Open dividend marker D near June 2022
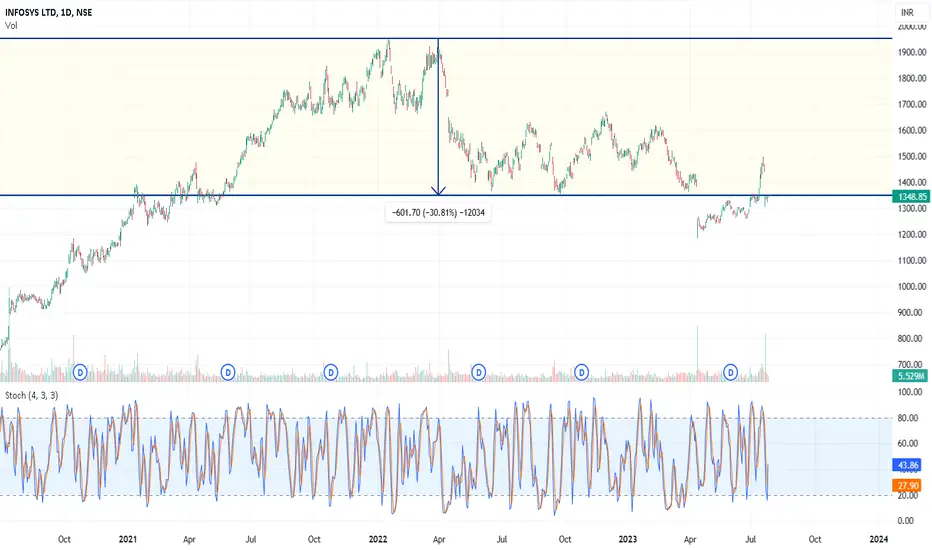This screenshot has width=932, height=550. click(478, 373)
